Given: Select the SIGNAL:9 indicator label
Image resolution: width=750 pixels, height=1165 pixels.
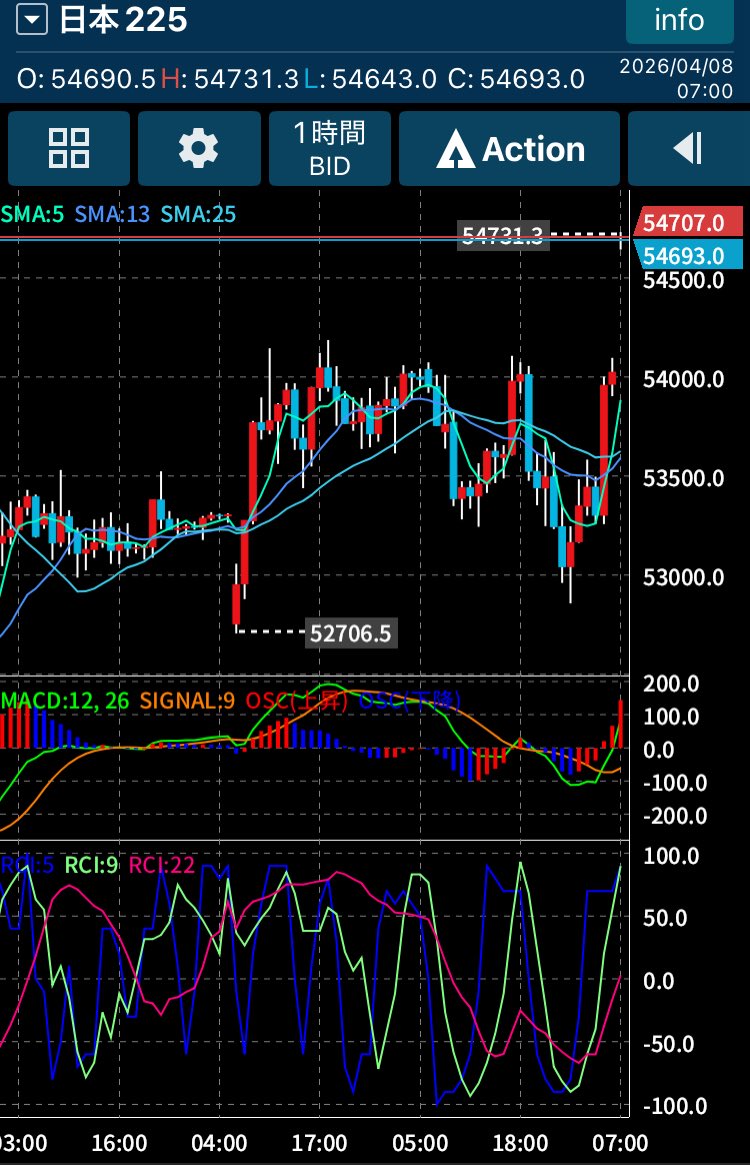Looking at the screenshot, I should click(x=187, y=701).
